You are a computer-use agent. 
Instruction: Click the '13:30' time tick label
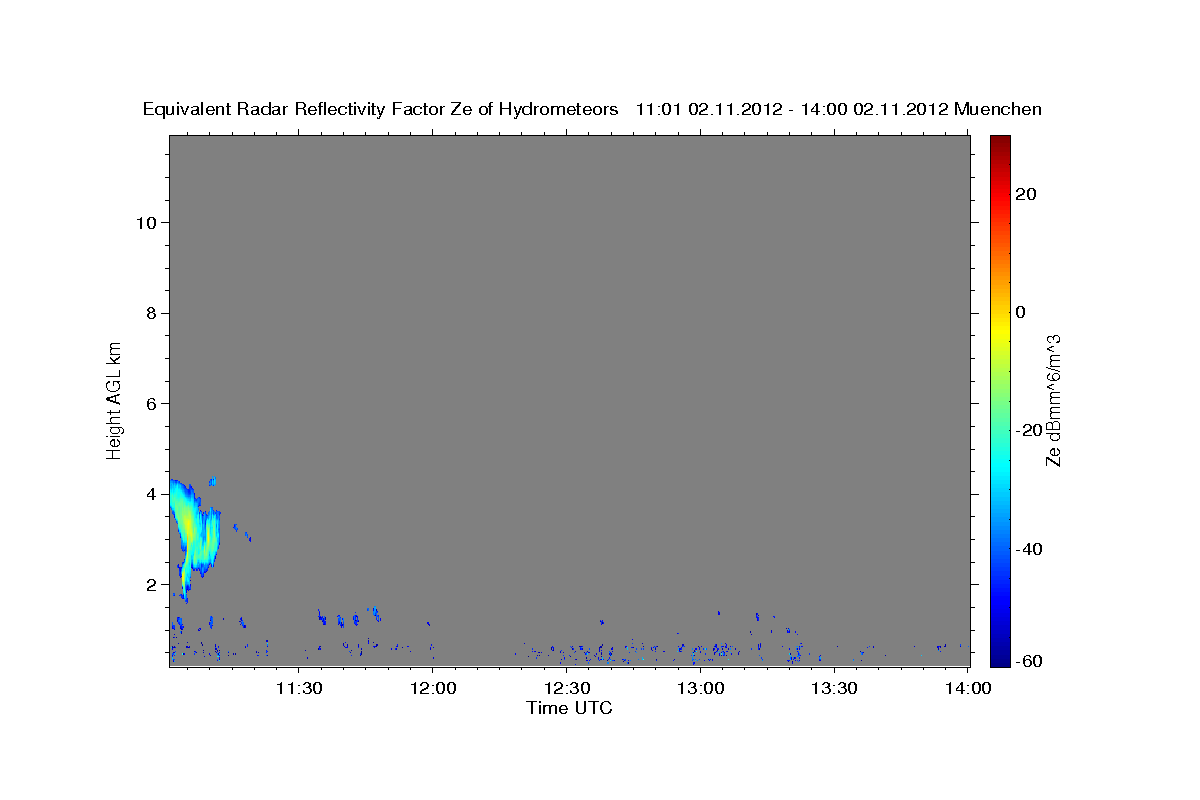(834, 688)
